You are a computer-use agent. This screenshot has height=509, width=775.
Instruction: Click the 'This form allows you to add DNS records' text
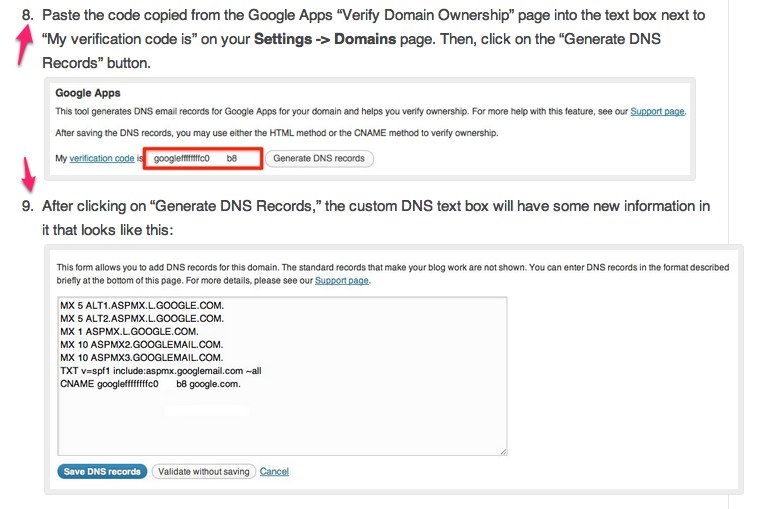click(392, 274)
